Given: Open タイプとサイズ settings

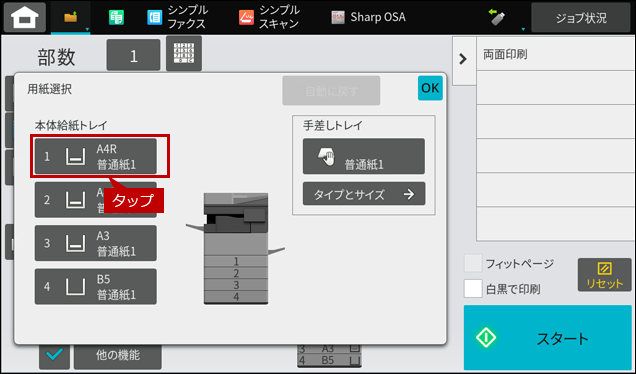Looking at the screenshot, I should [364, 194].
